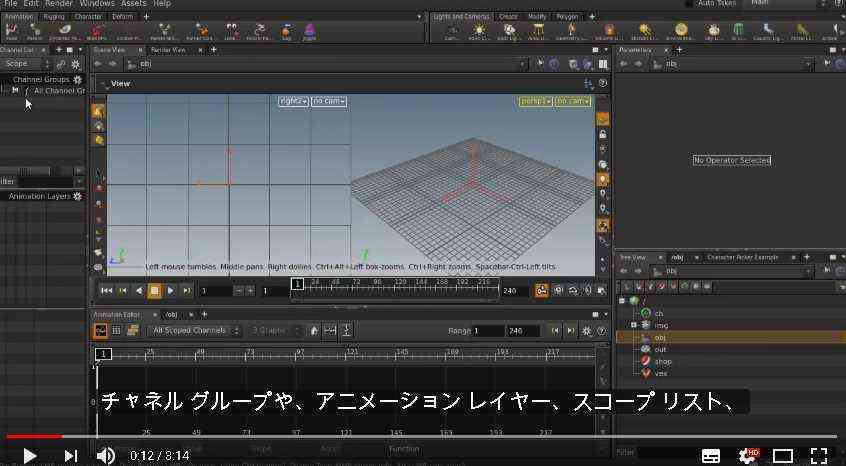Click the help icon in Animation Editor toolbar
Viewport: 846px width, 466px height.
[x=602, y=331]
